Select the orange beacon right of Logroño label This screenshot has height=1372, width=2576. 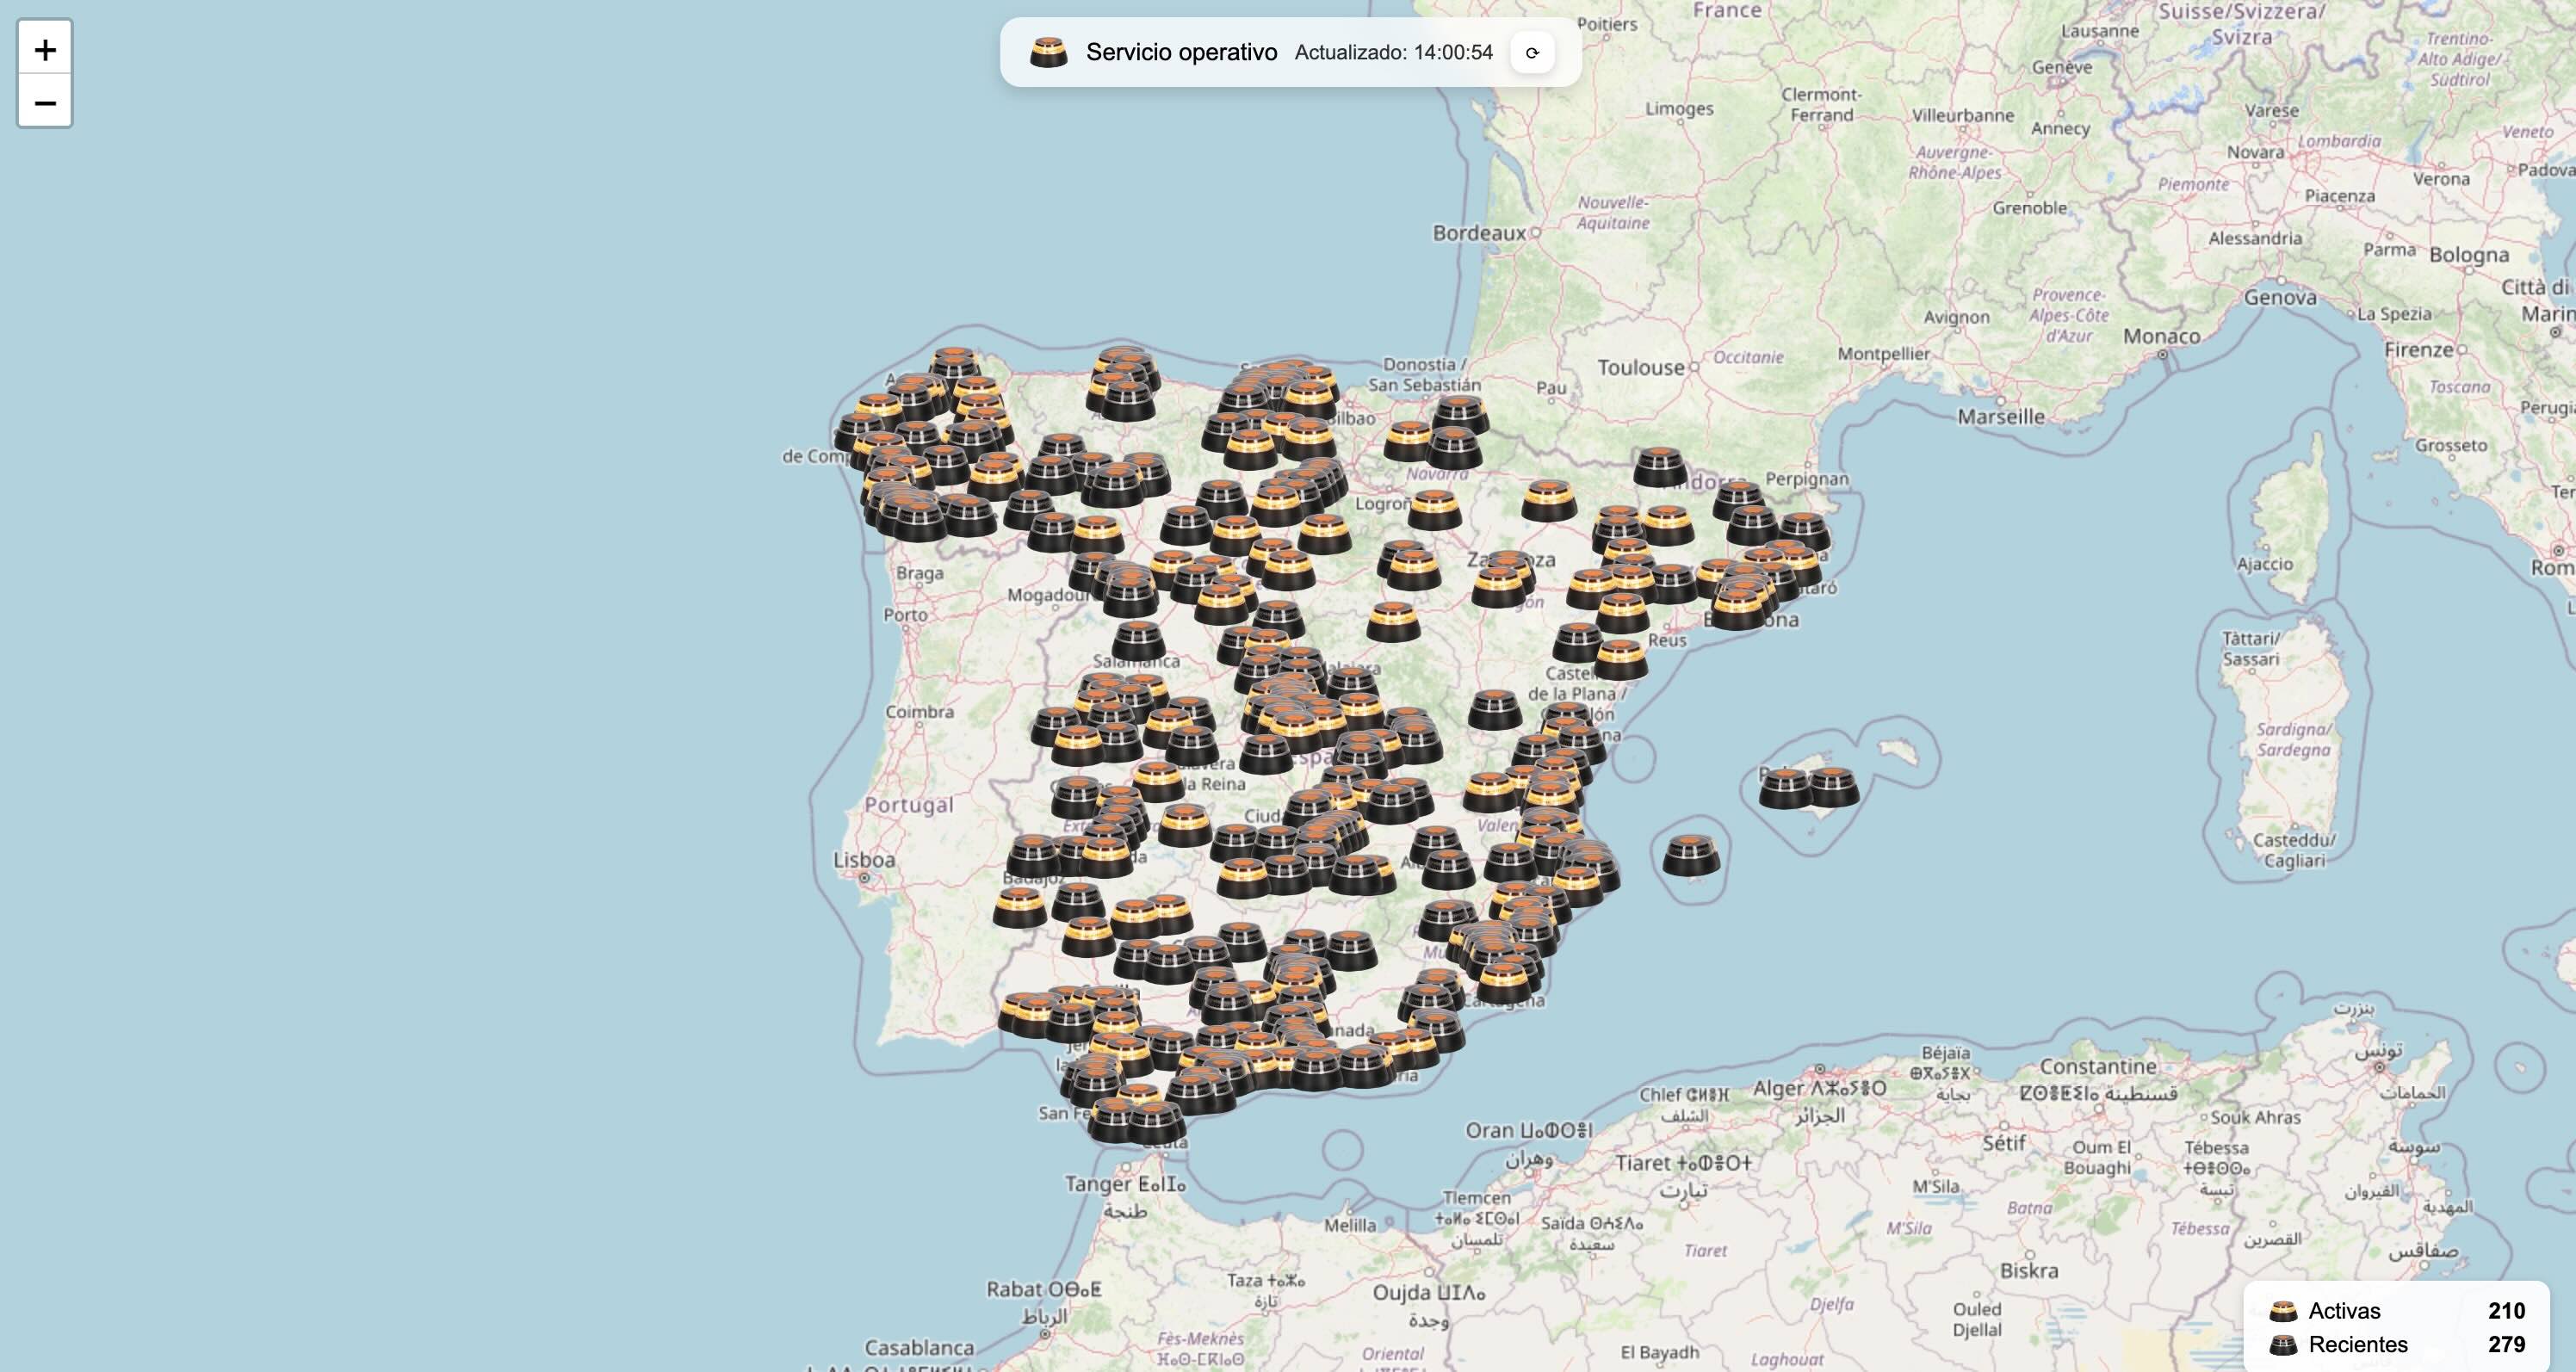1434,510
